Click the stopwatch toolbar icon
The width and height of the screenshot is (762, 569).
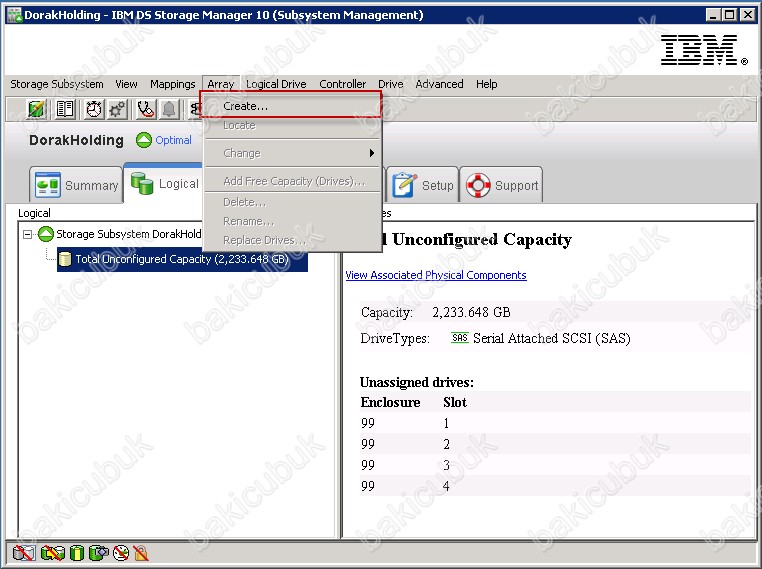pyautogui.click(x=94, y=109)
